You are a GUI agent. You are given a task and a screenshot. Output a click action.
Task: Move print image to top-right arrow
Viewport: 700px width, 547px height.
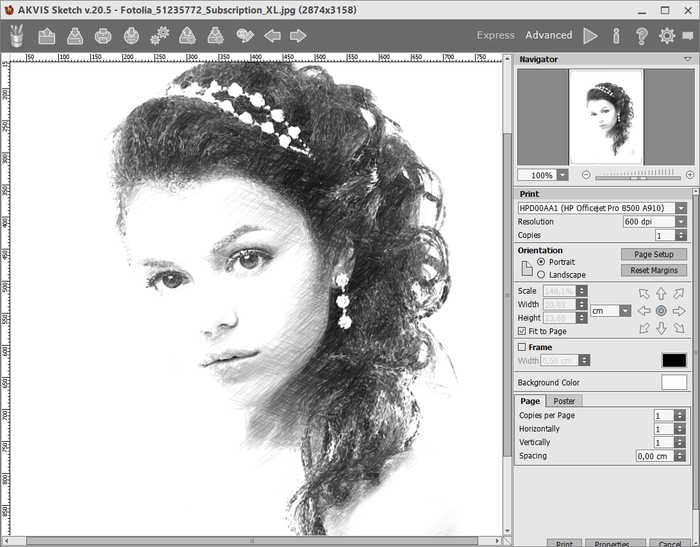pos(679,293)
